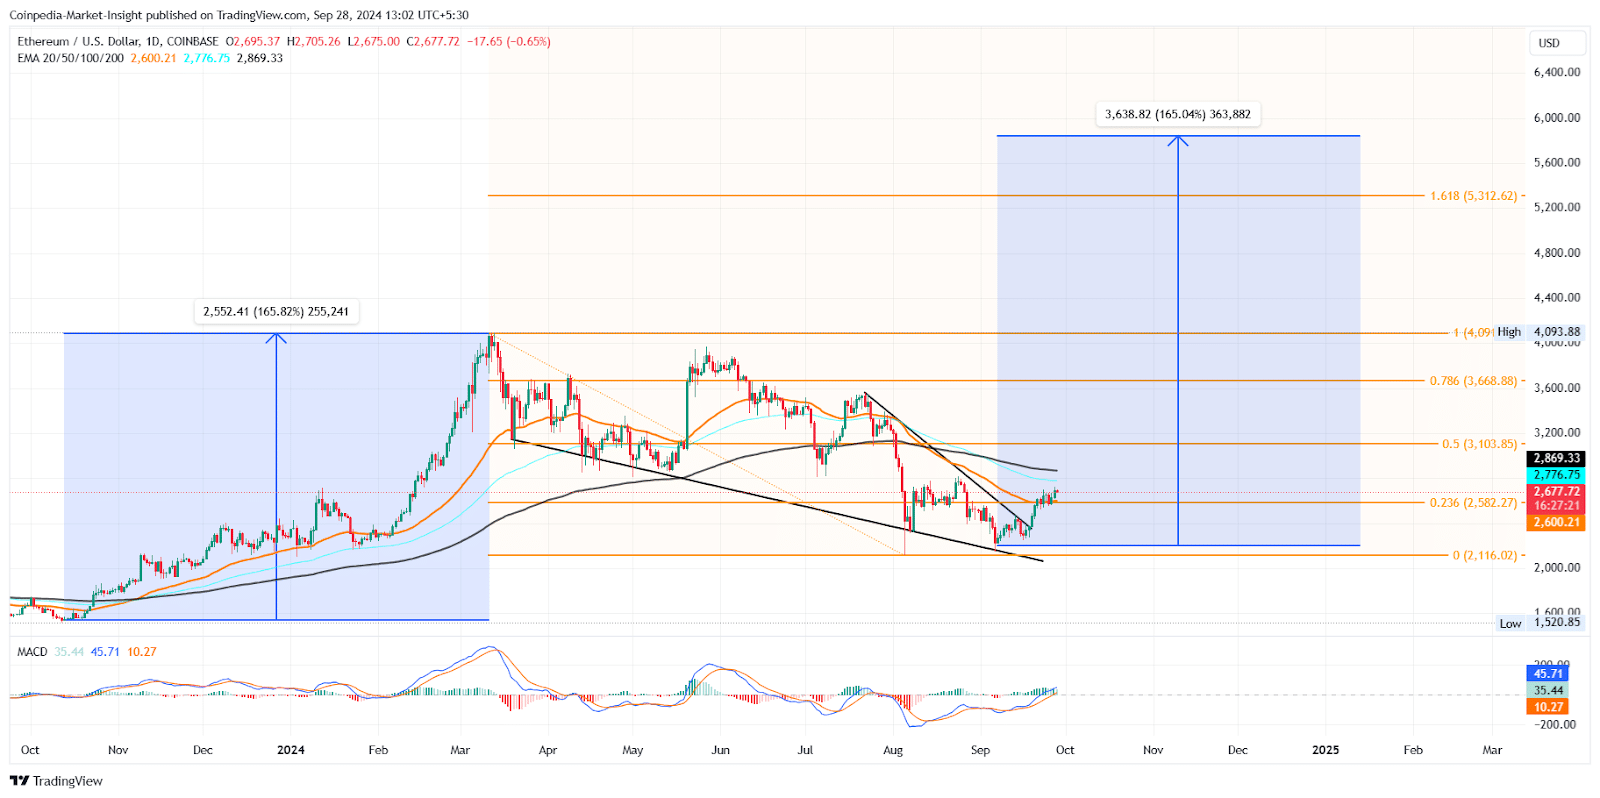Screen dimensions: 1600x798
Task: Click the red 2,677.72 current price tag
Action: coord(1556,492)
